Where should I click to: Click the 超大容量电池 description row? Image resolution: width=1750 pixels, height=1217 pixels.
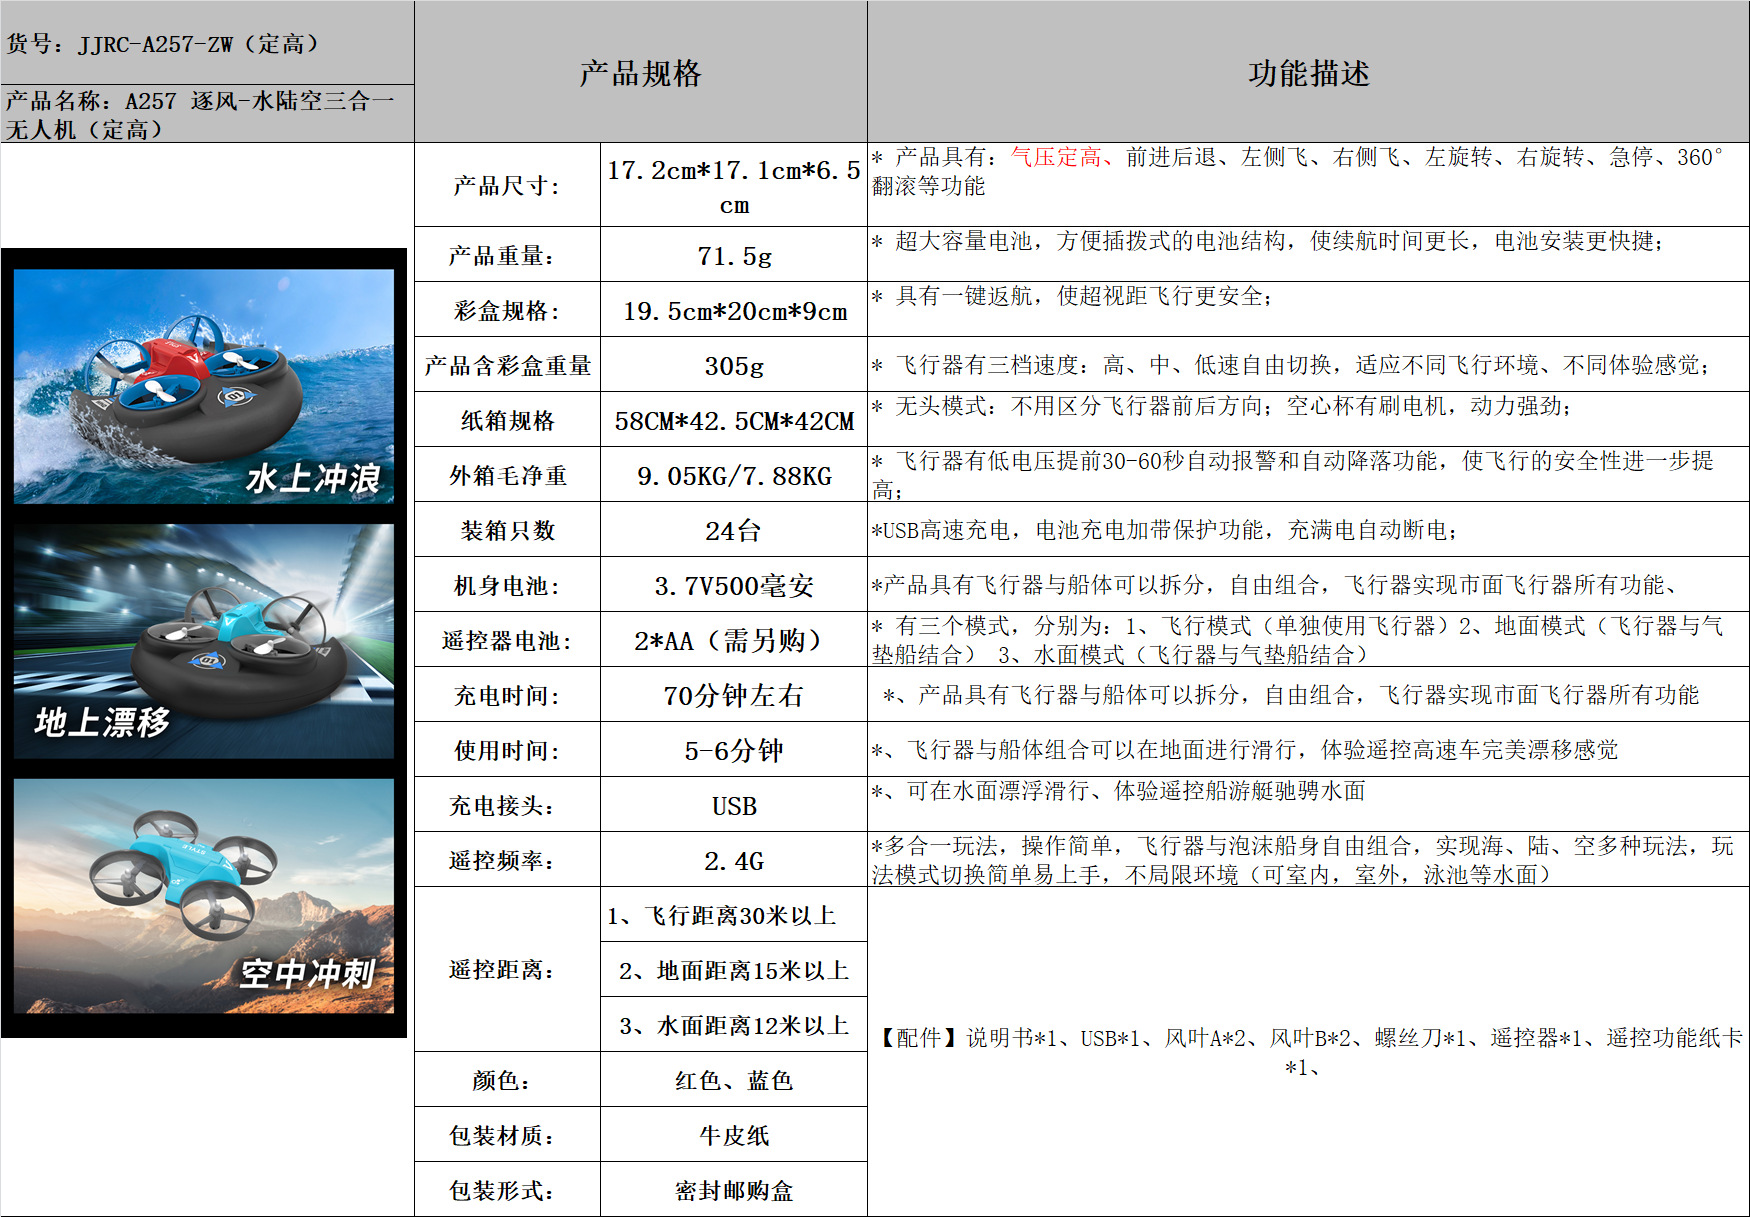1308,255
